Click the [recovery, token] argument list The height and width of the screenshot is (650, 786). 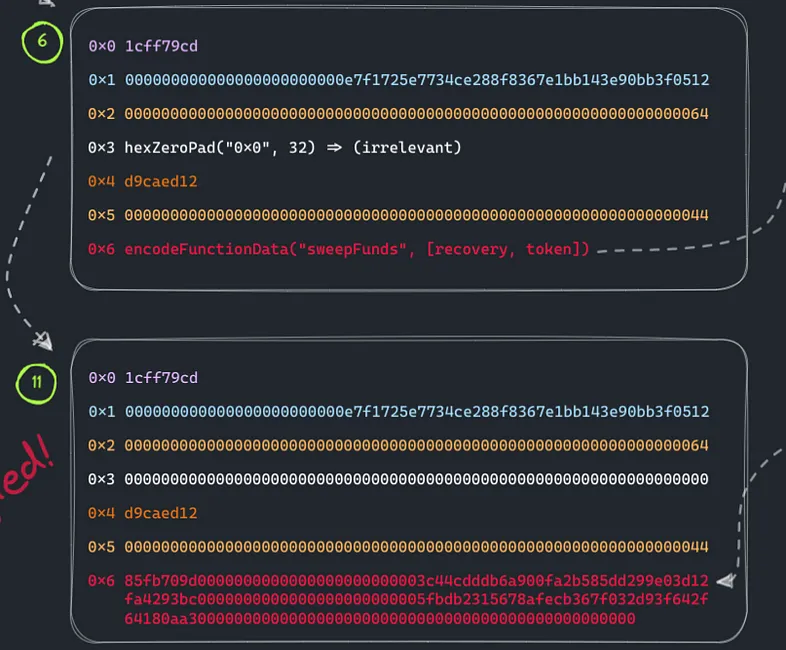508,249
